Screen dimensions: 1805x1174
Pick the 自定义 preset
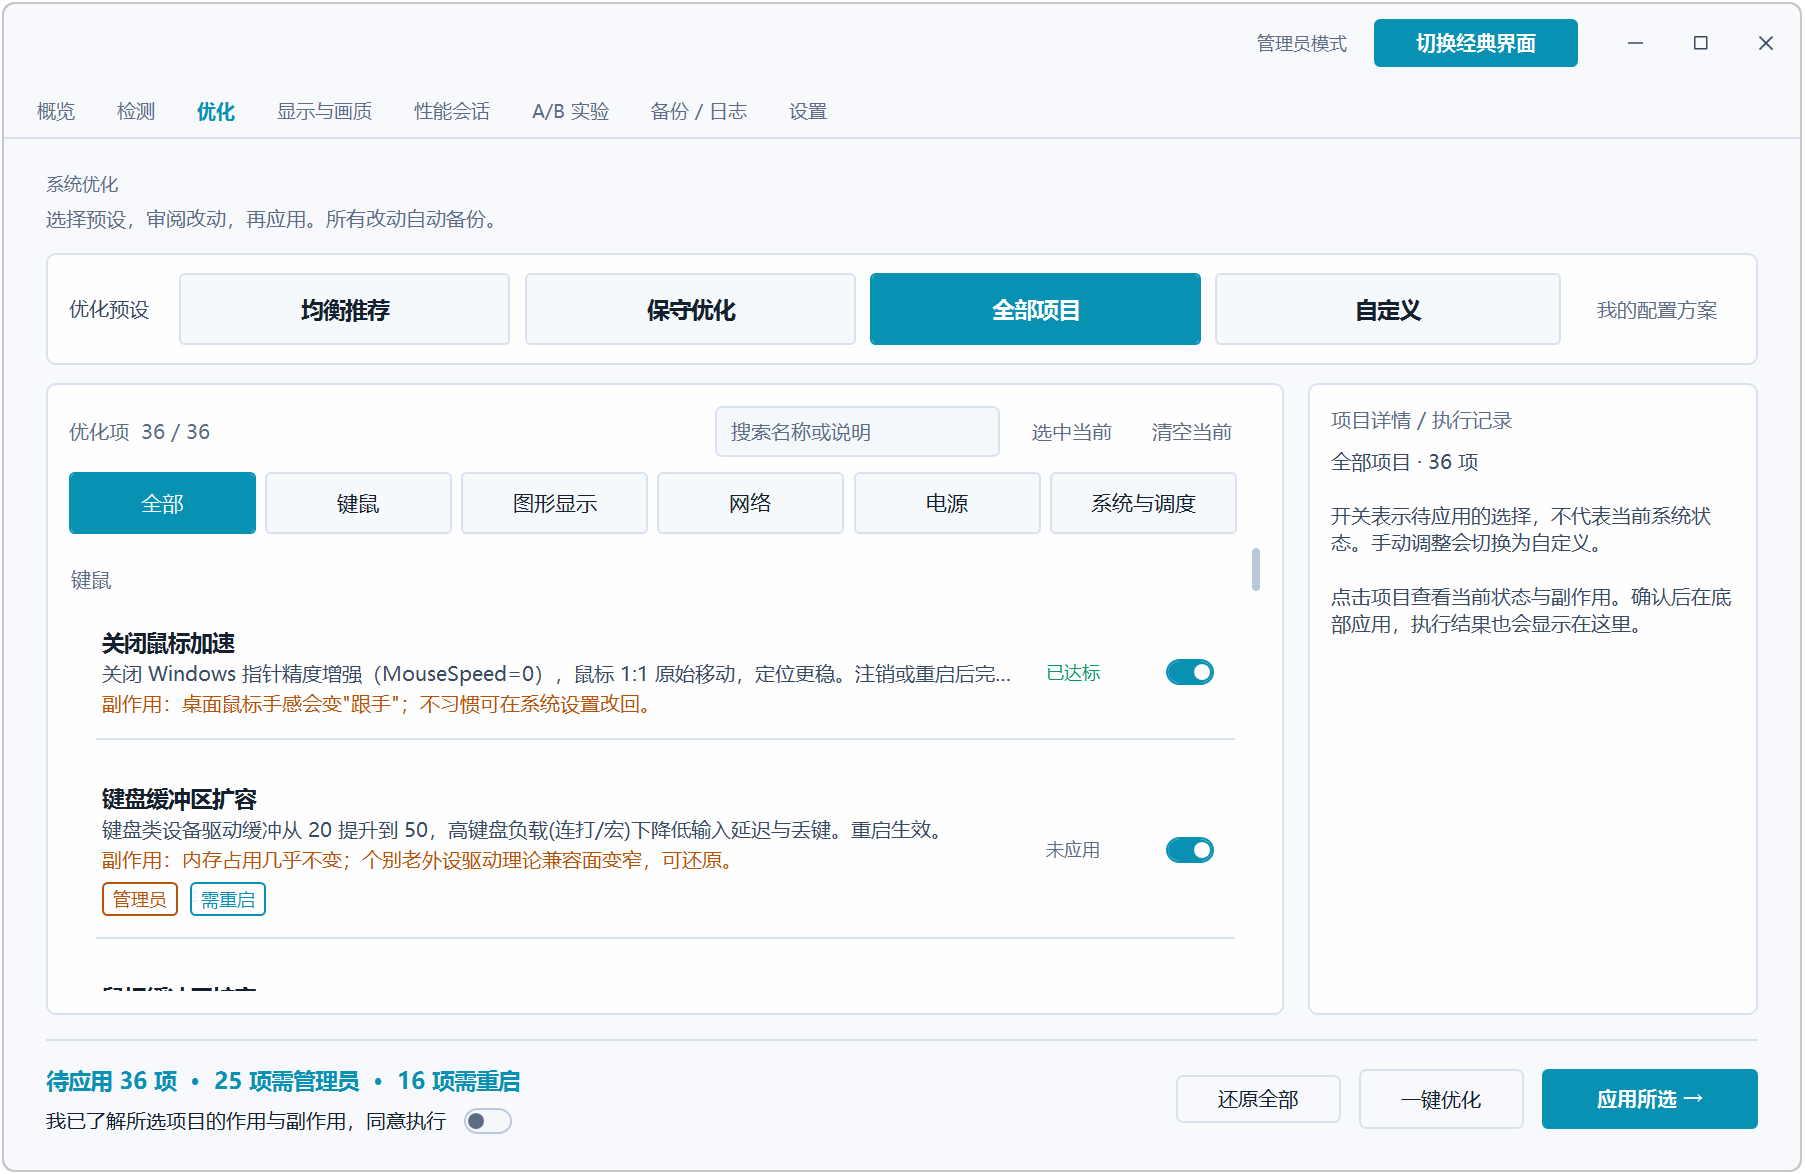point(1388,310)
